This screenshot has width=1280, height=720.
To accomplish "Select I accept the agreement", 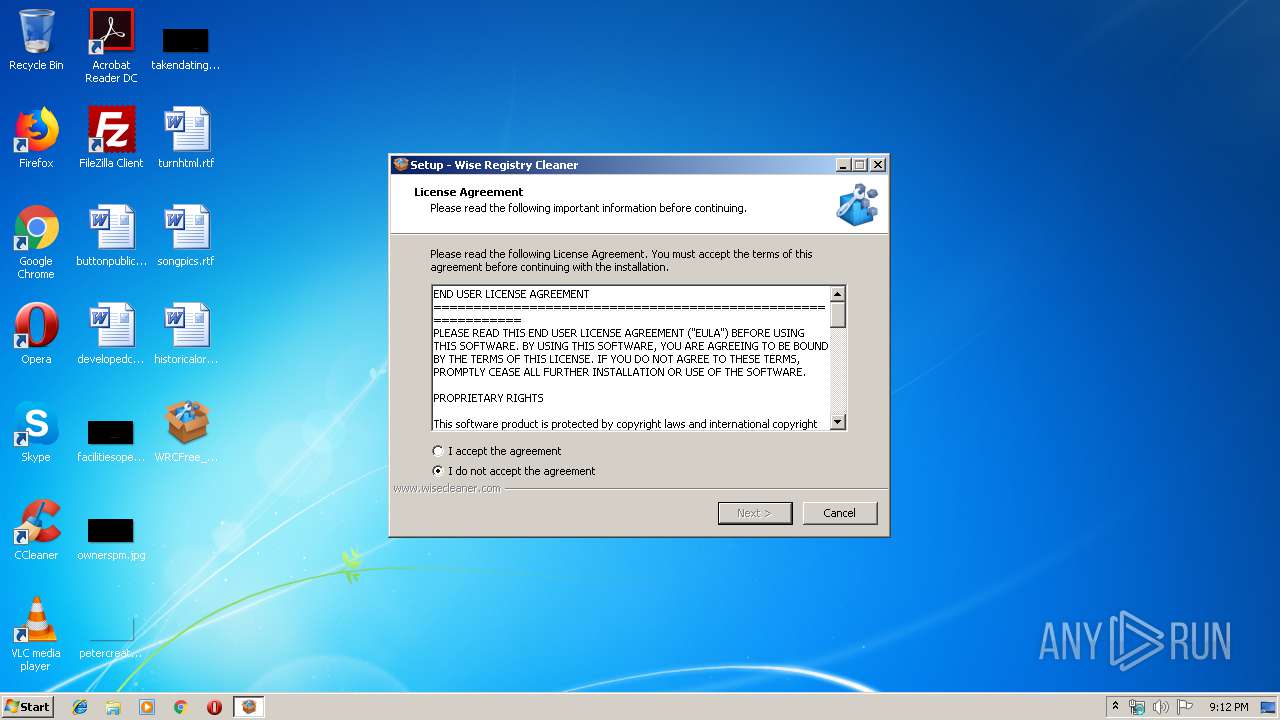I will [497, 451].
